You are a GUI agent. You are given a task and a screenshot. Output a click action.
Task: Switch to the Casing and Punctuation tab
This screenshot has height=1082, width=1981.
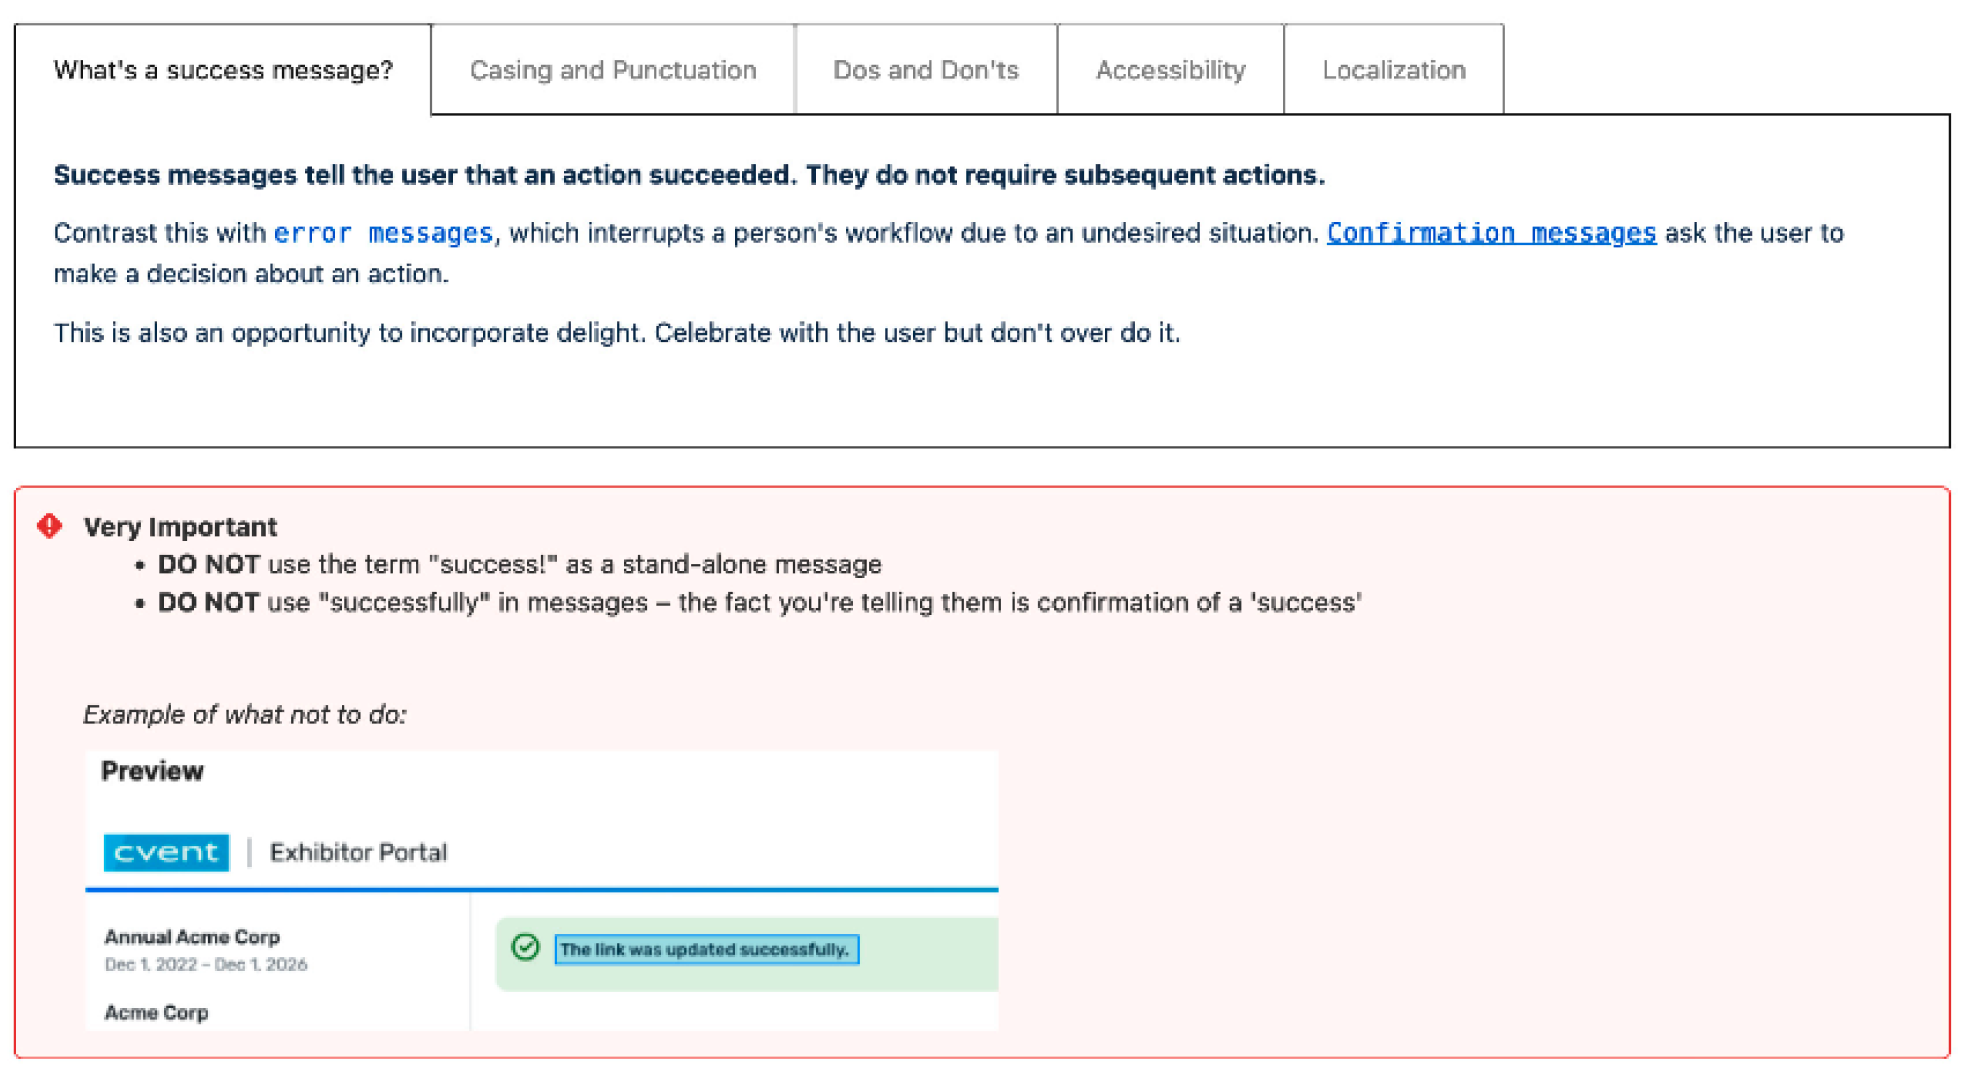click(x=612, y=70)
